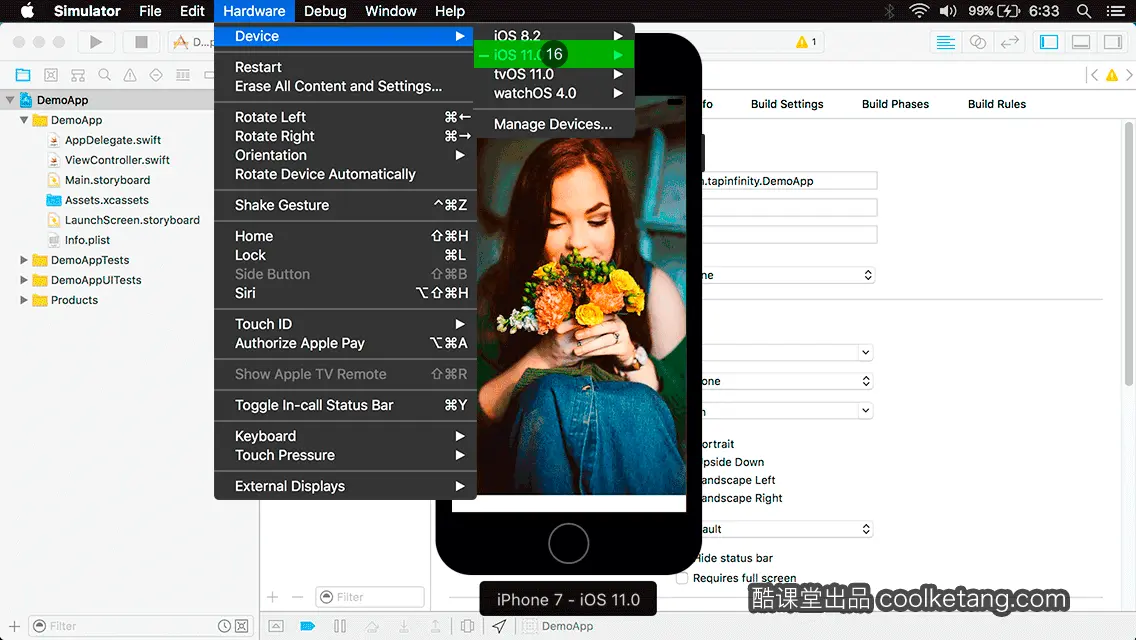Click the Wi-Fi status icon
The height and width of the screenshot is (640, 1136).
pos(919,11)
